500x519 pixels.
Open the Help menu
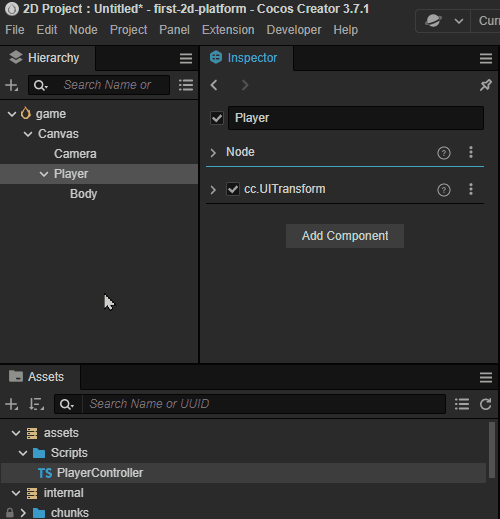pyautogui.click(x=346, y=30)
